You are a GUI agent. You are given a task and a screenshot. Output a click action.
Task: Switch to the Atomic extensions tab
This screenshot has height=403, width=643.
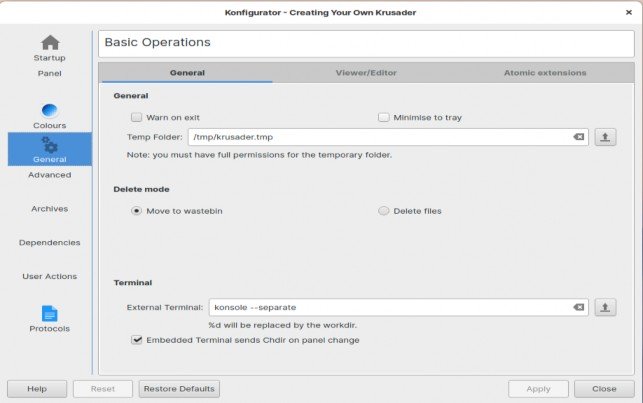[x=545, y=73]
